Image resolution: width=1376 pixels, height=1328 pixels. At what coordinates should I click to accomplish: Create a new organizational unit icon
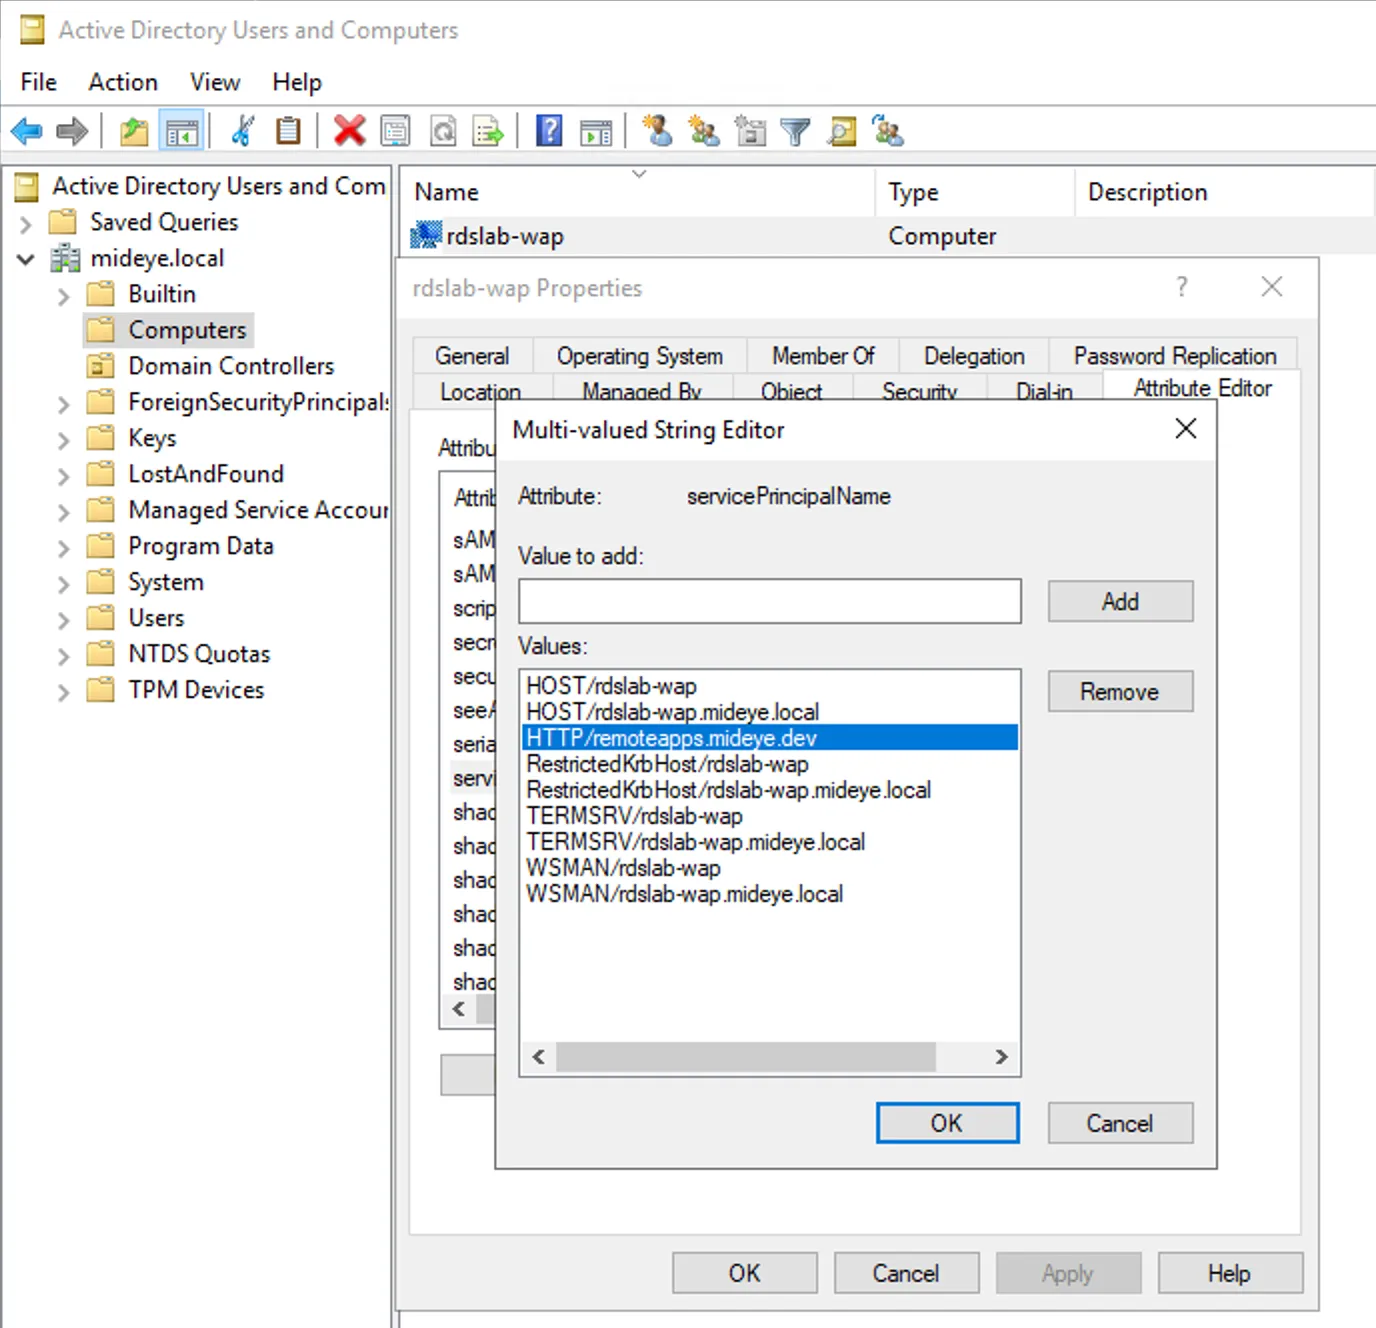pos(750,130)
